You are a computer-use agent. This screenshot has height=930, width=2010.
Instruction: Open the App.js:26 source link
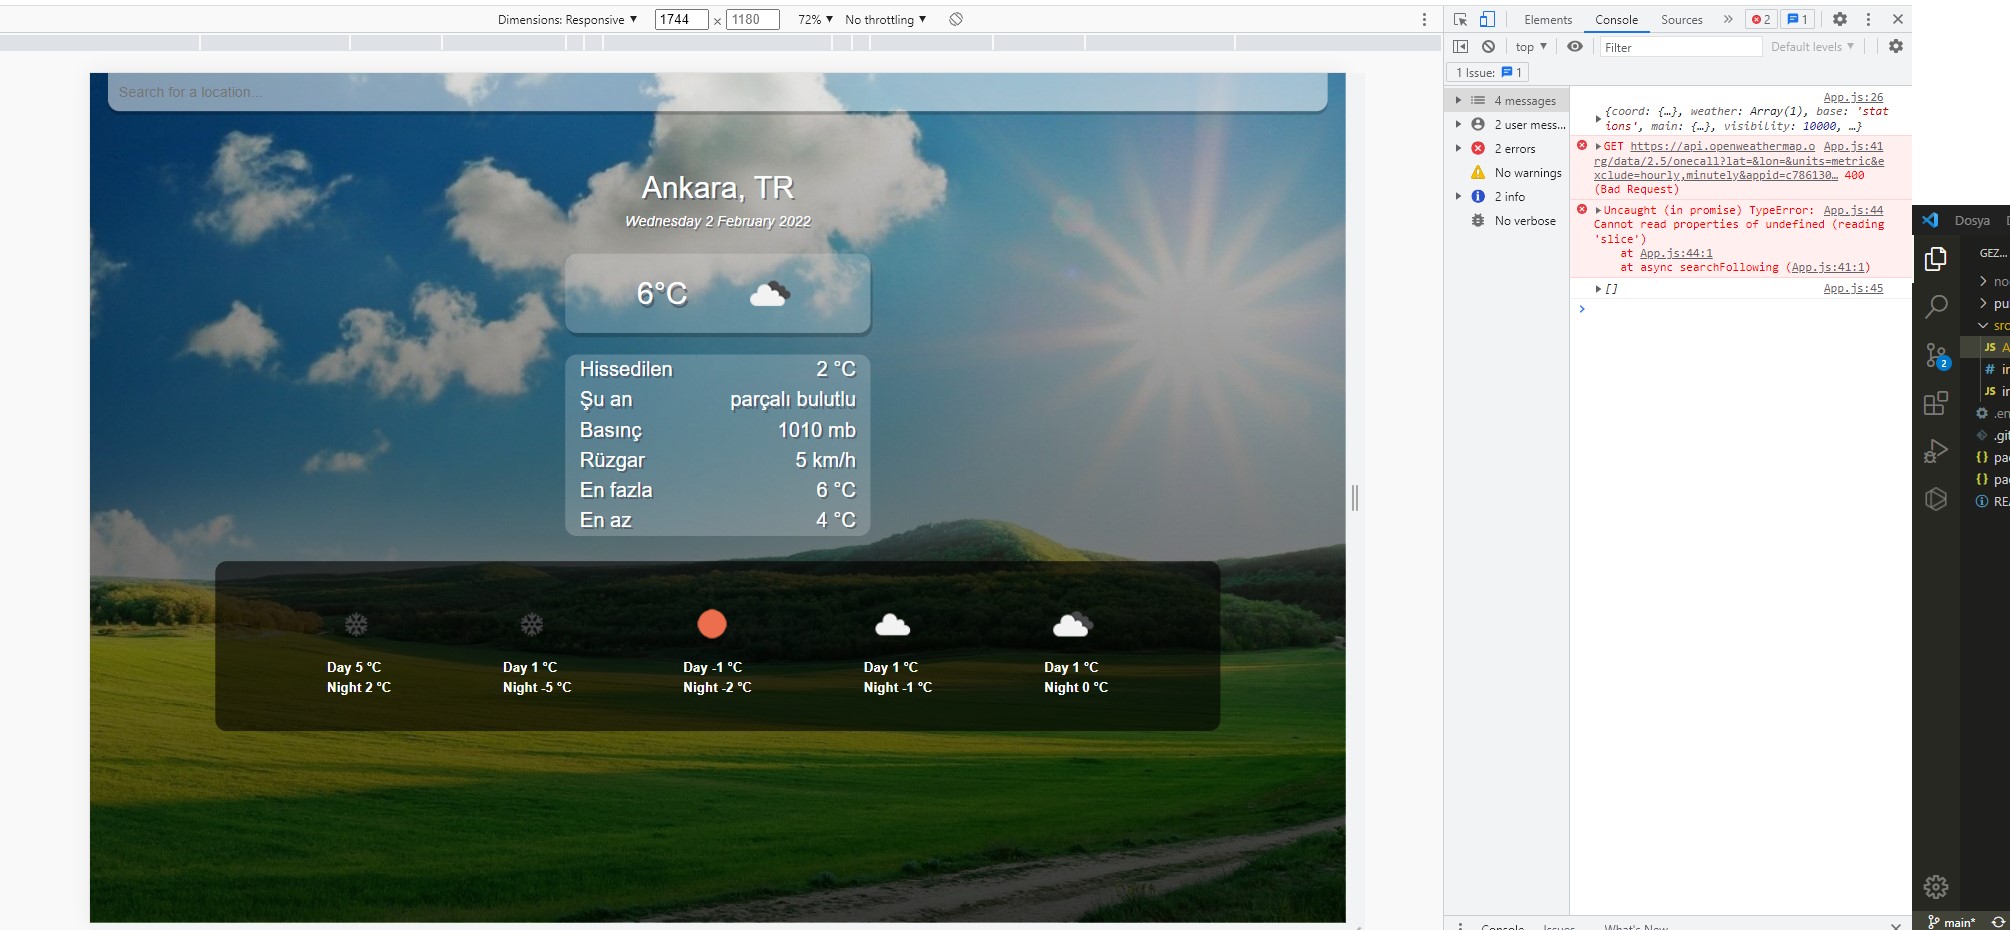pyautogui.click(x=1853, y=97)
